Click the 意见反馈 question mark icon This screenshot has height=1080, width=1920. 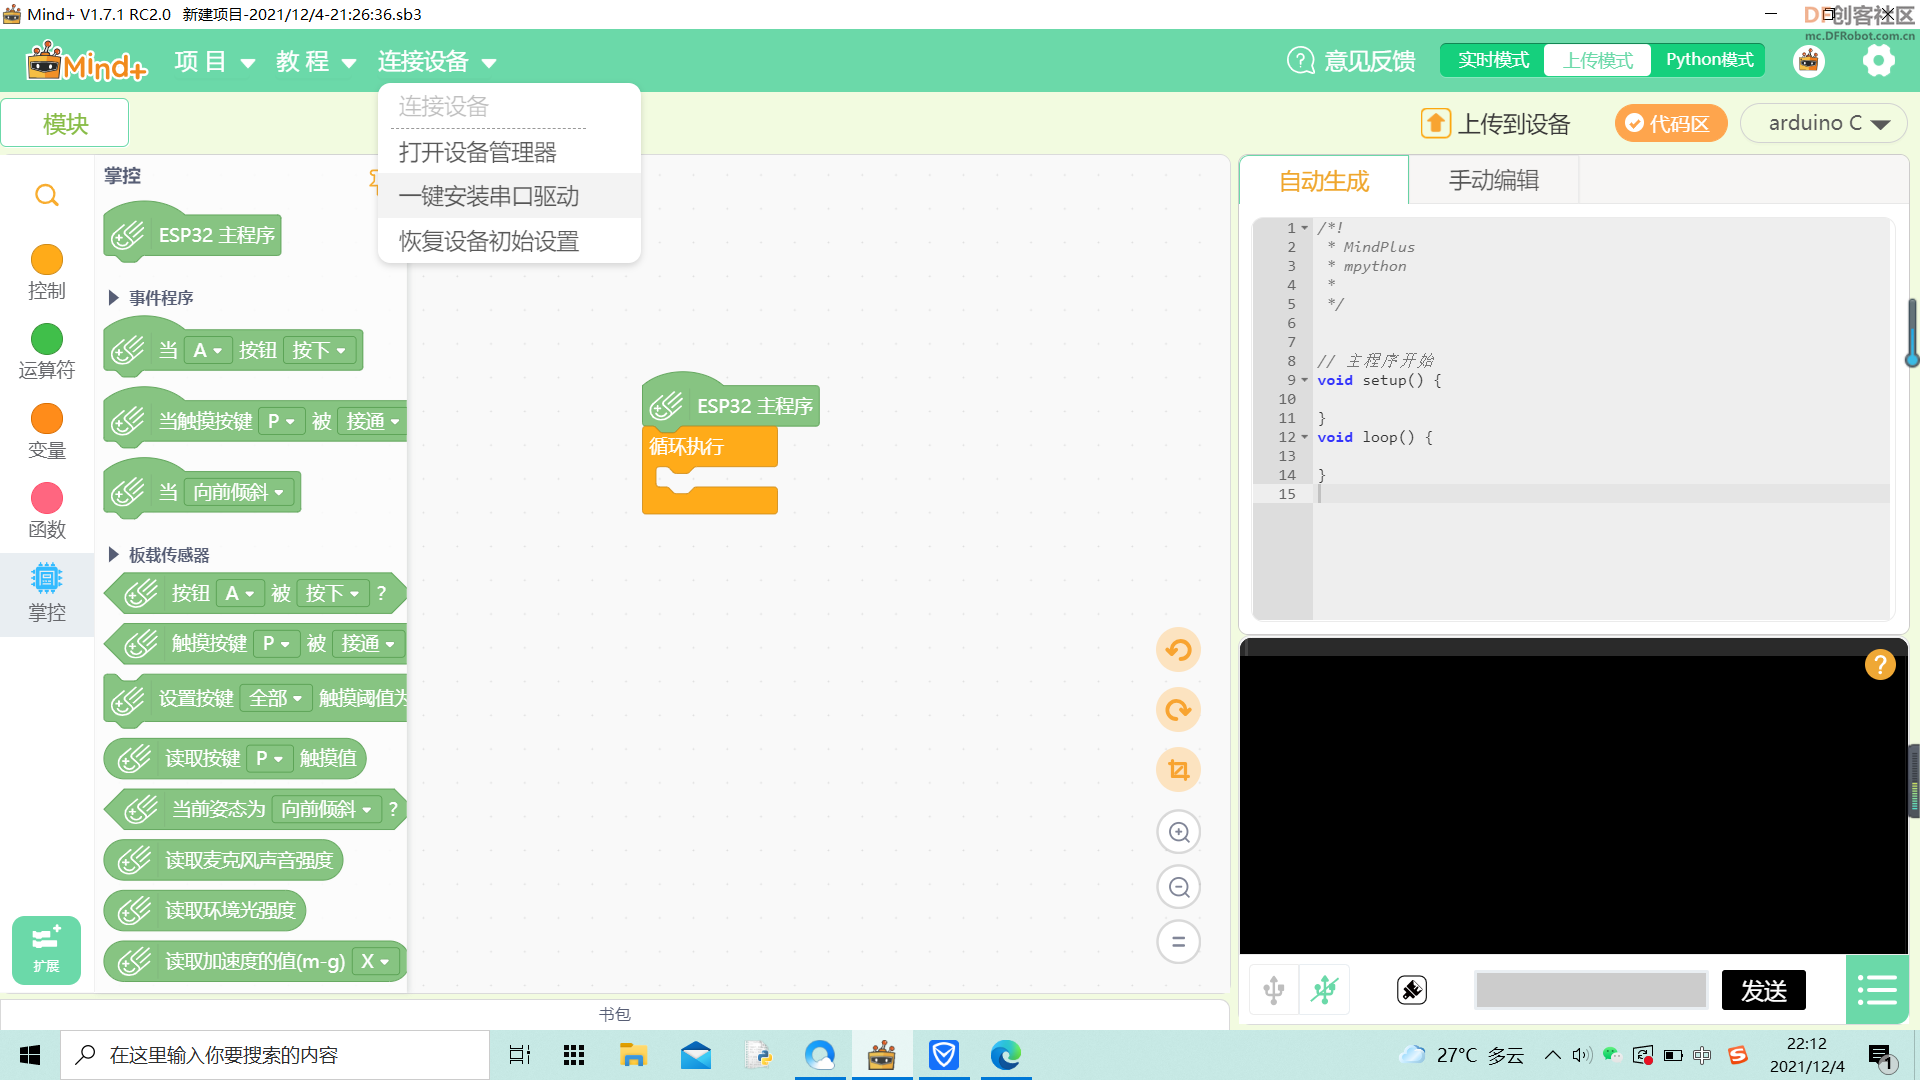[x=1300, y=61]
